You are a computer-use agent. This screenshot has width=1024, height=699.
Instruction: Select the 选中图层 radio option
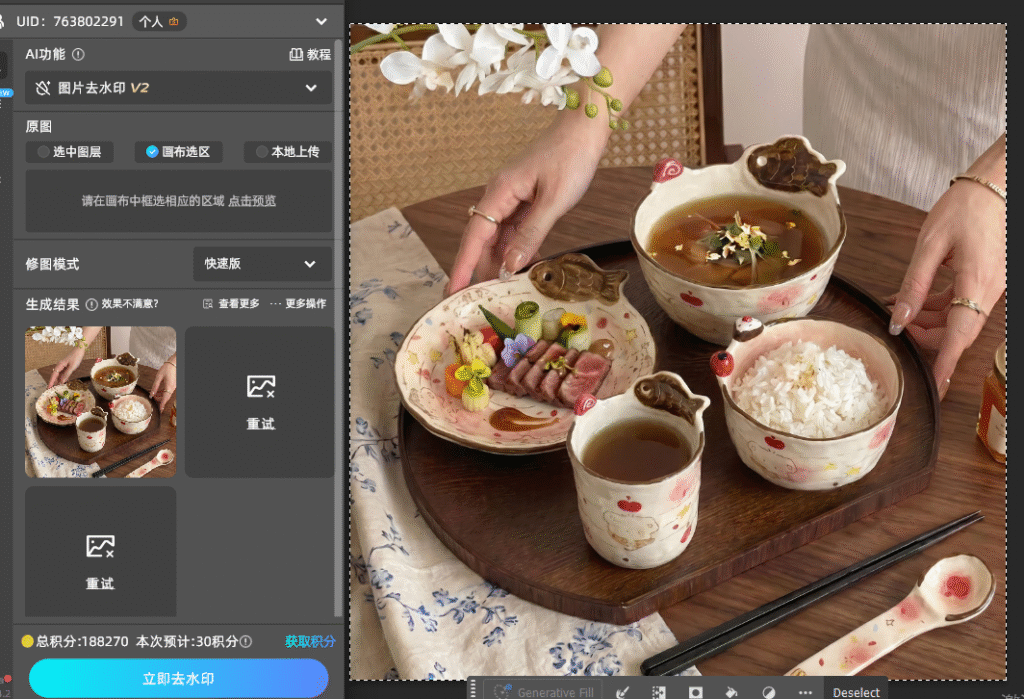[69, 152]
